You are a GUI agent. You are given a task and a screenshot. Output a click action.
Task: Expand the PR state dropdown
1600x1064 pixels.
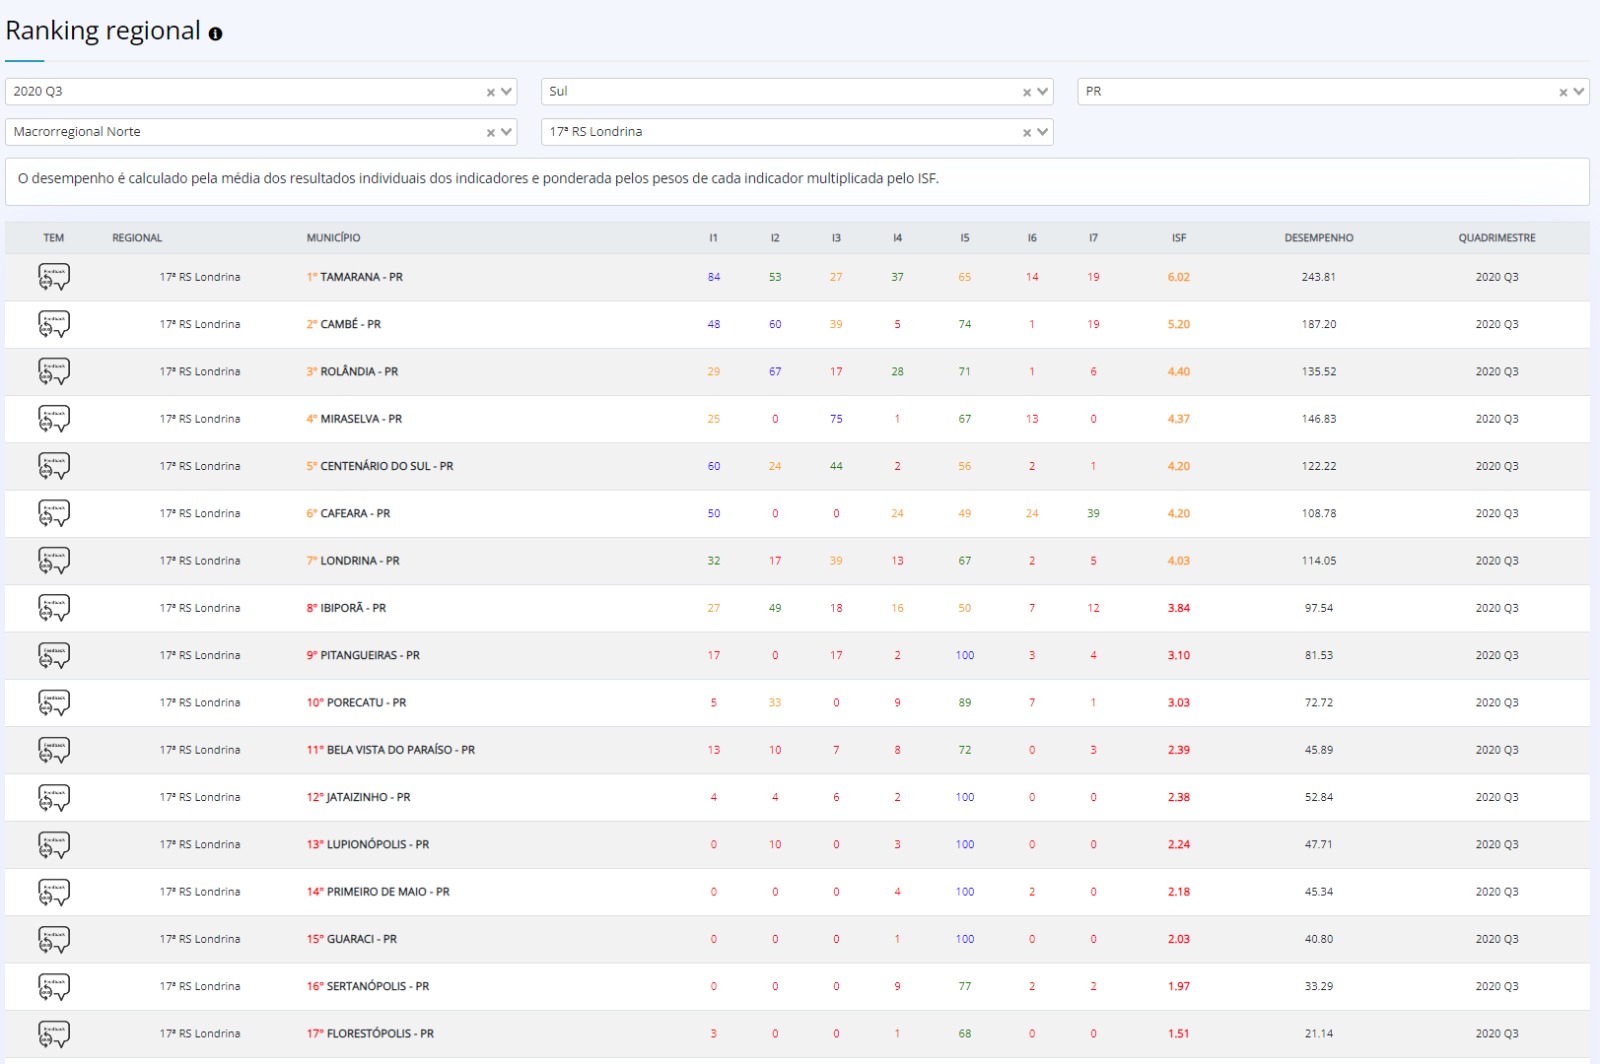1579,91
